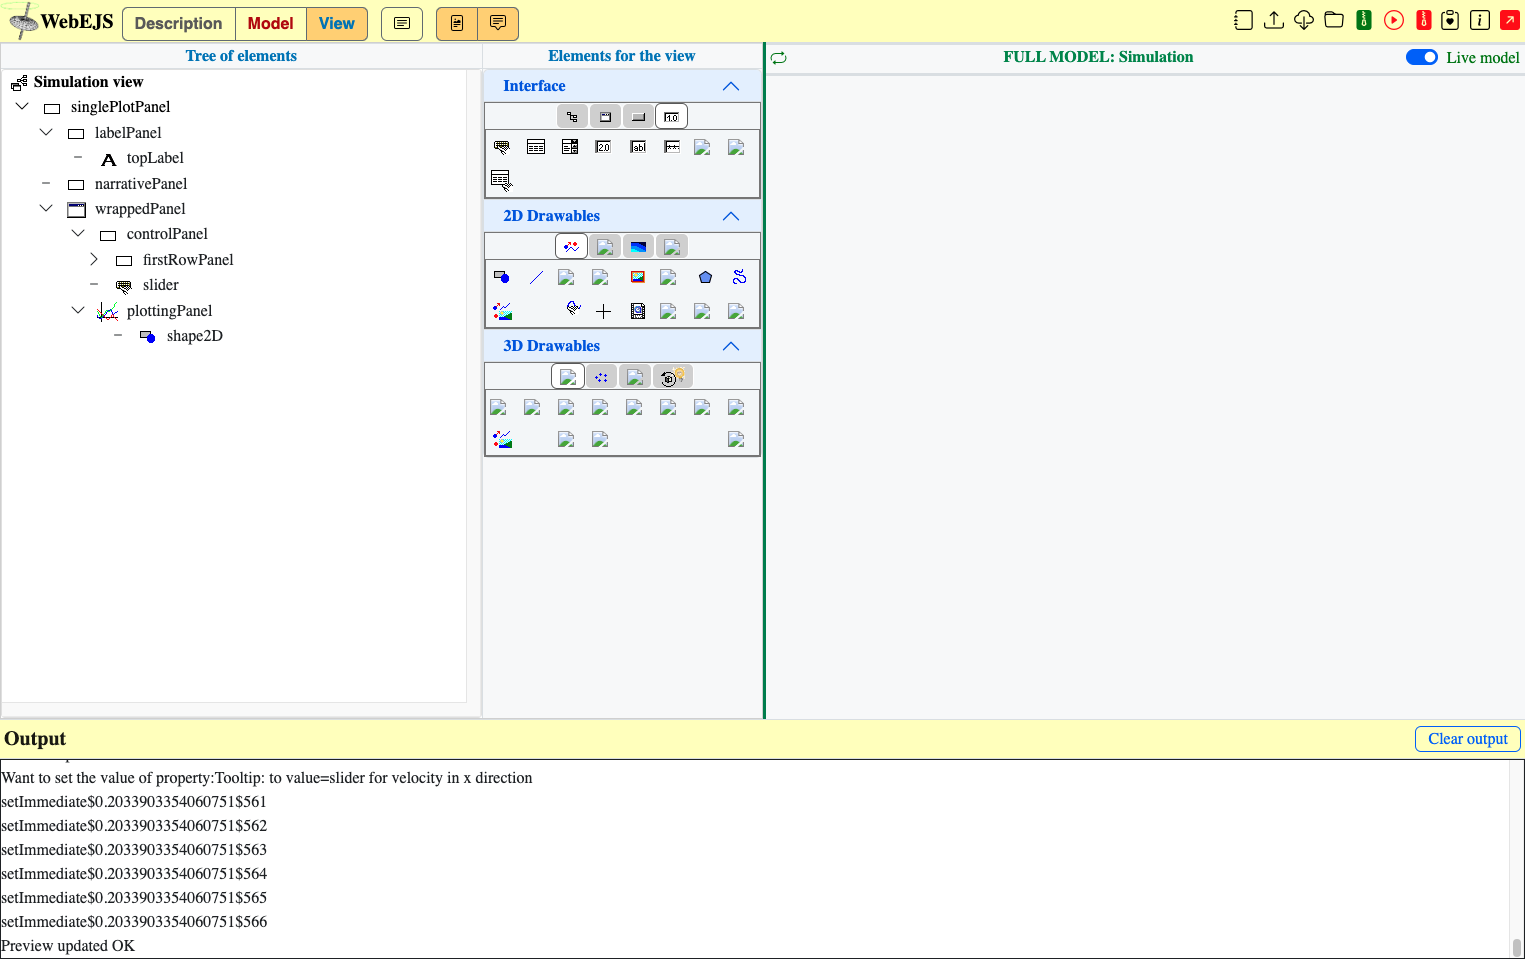The height and width of the screenshot is (959, 1525).
Task: Click the cloud download icon
Action: click(1304, 20)
